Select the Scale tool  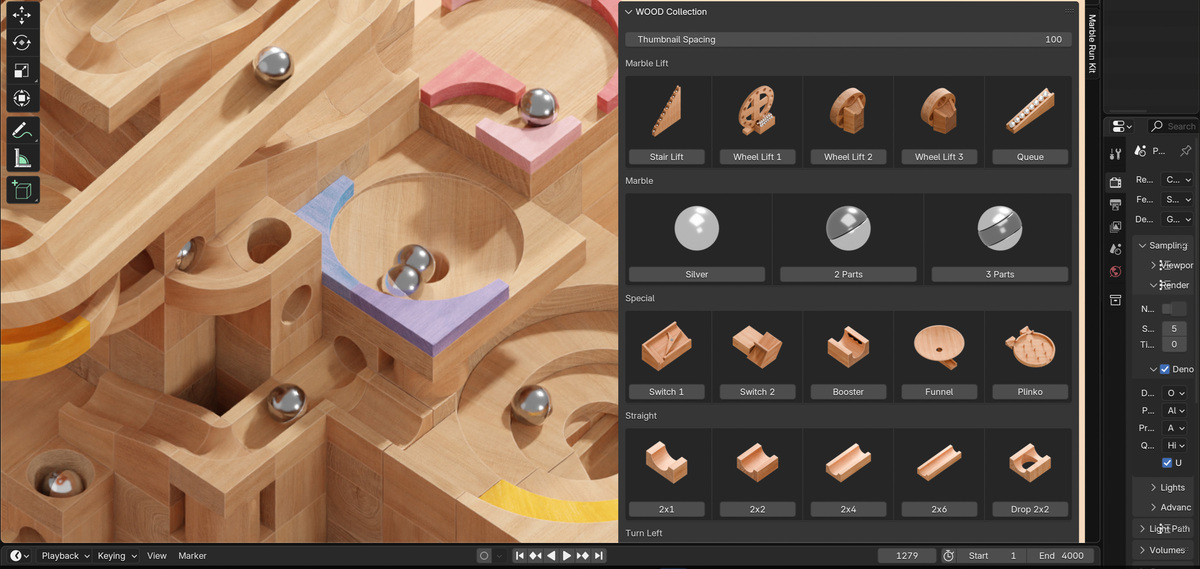click(x=22, y=71)
